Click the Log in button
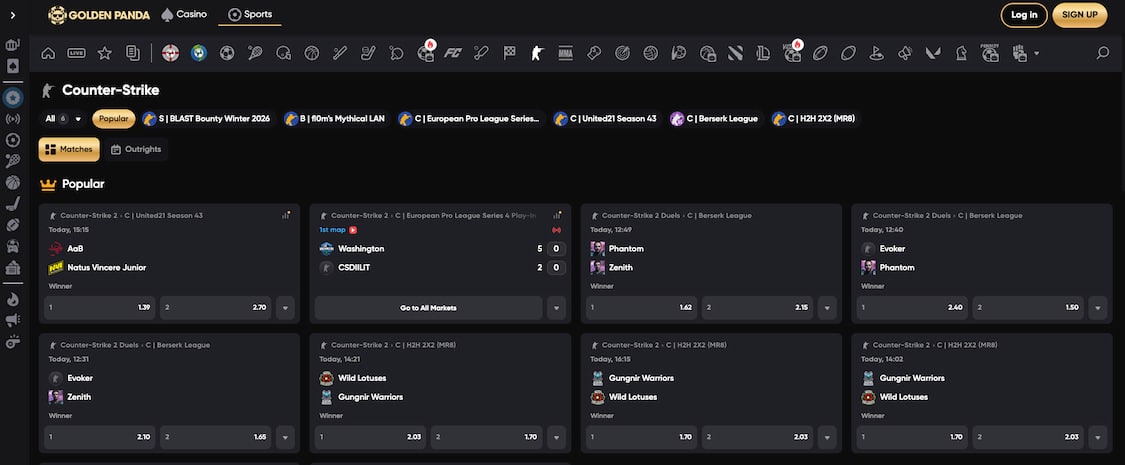Image resolution: width=1125 pixels, height=465 pixels. click(1024, 15)
